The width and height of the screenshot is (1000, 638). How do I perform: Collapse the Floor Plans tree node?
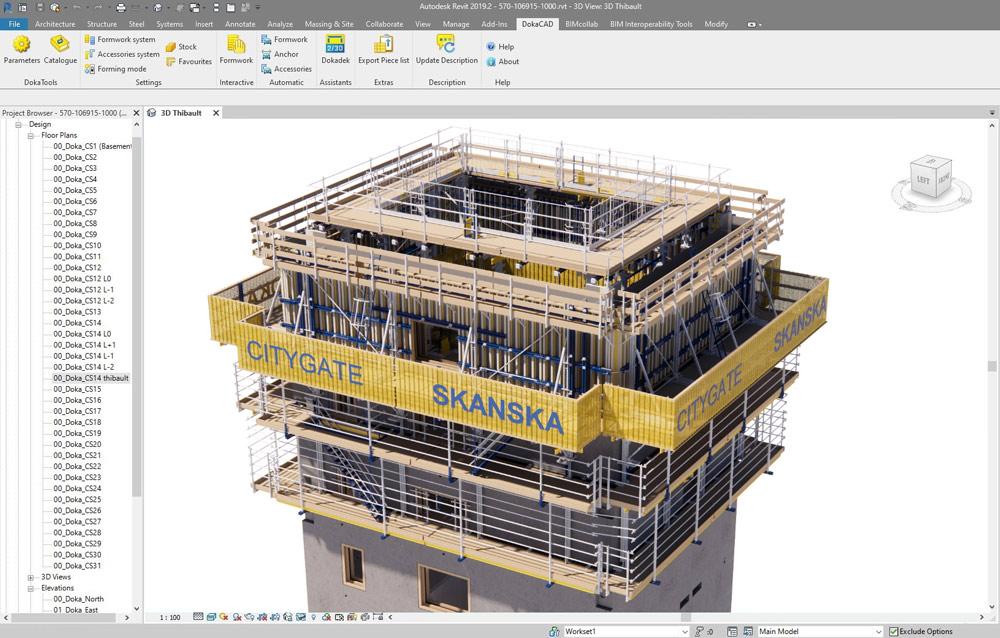[31, 135]
